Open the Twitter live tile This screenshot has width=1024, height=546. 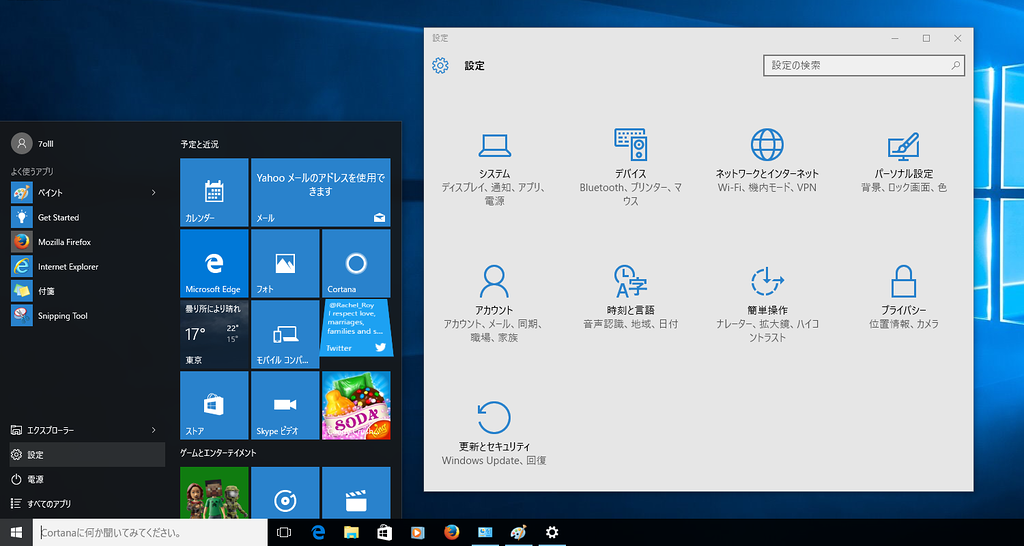click(x=356, y=328)
